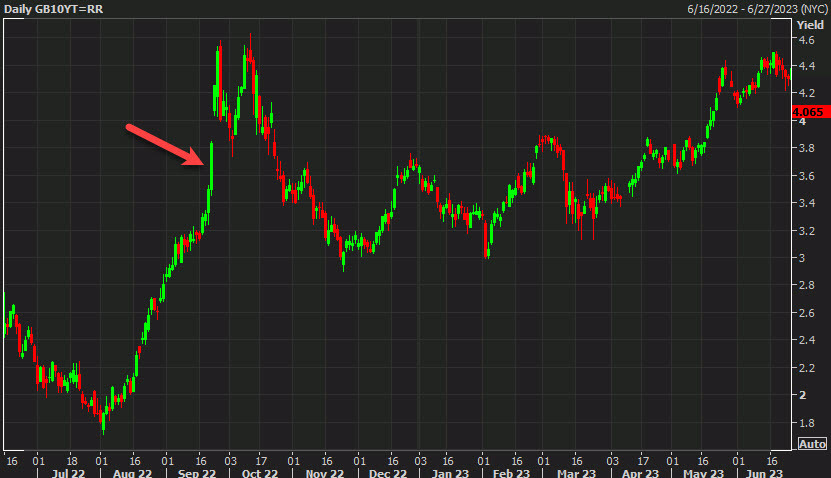This screenshot has height=478, width=831.
Task: Click the Nov 22 month label
Action: [x=325, y=473]
